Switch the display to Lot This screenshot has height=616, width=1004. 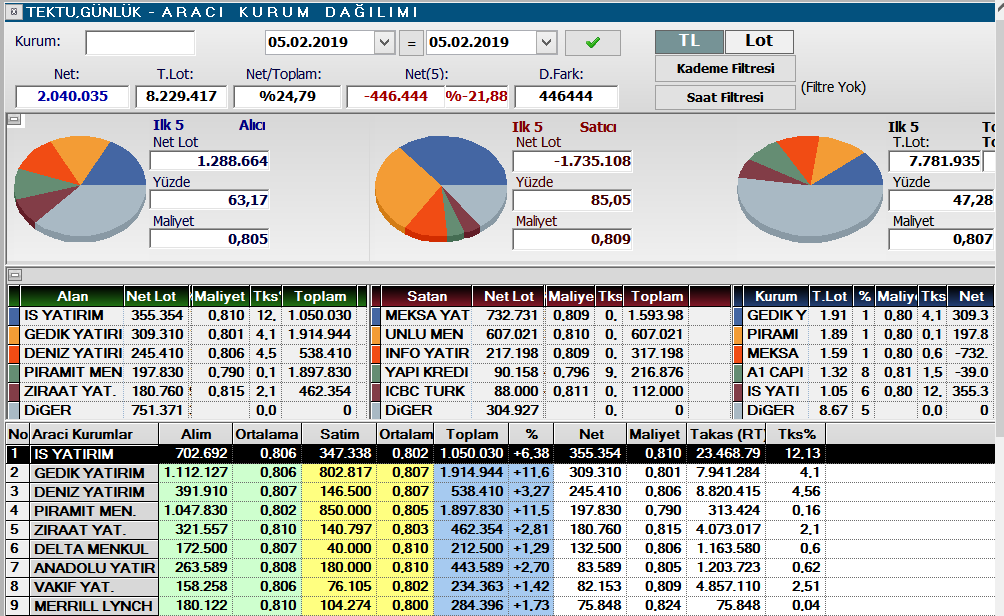[x=759, y=42]
